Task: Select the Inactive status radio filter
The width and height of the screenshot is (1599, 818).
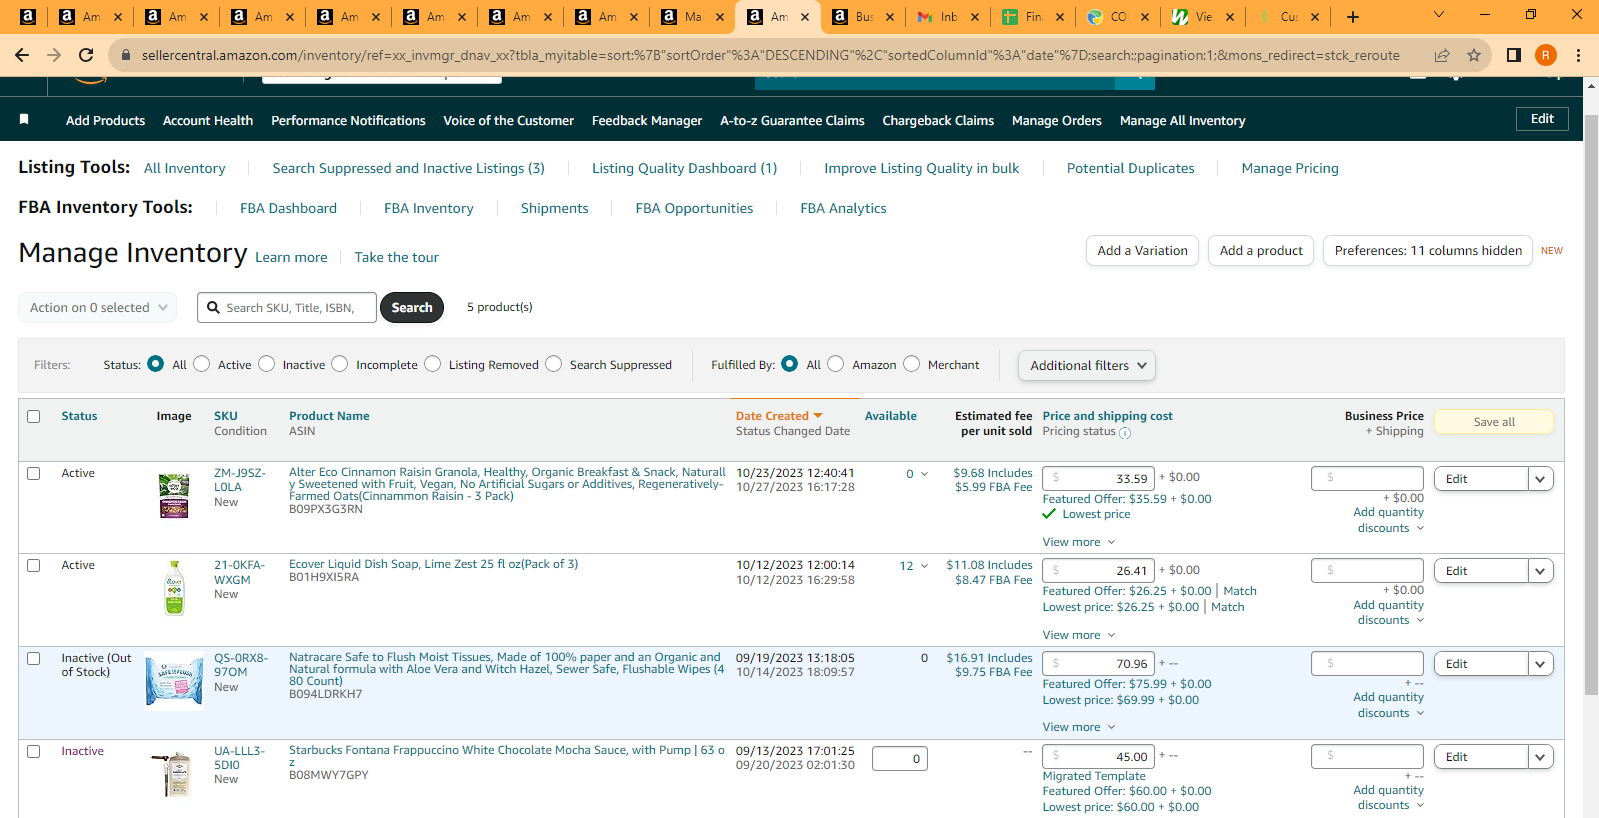Action: click(267, 364)
